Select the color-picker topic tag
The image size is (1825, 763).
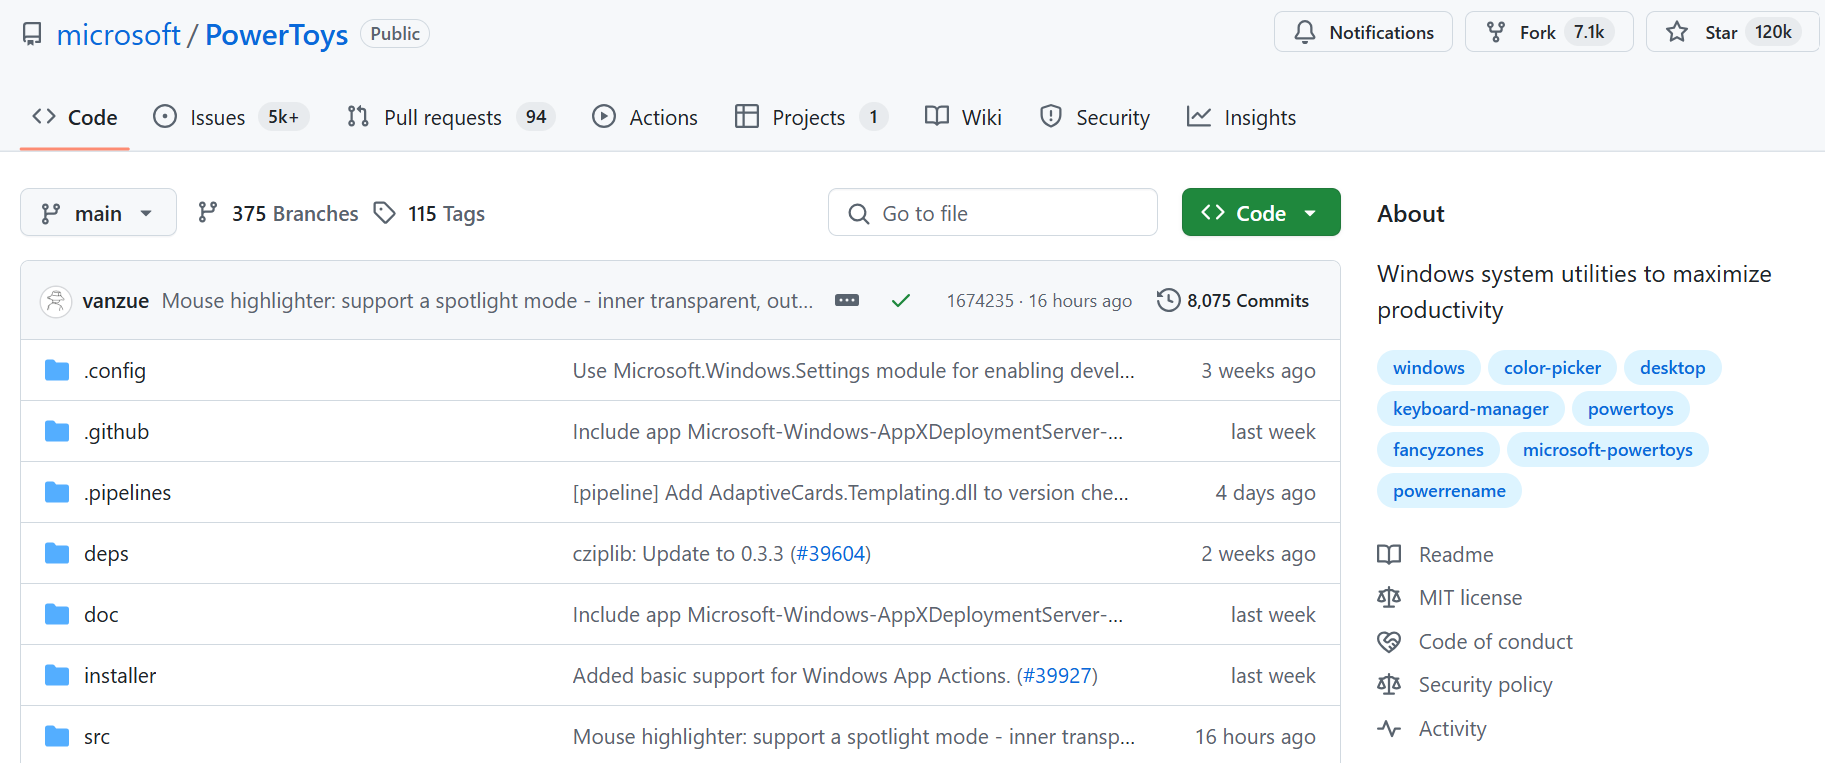point(1552,368)
